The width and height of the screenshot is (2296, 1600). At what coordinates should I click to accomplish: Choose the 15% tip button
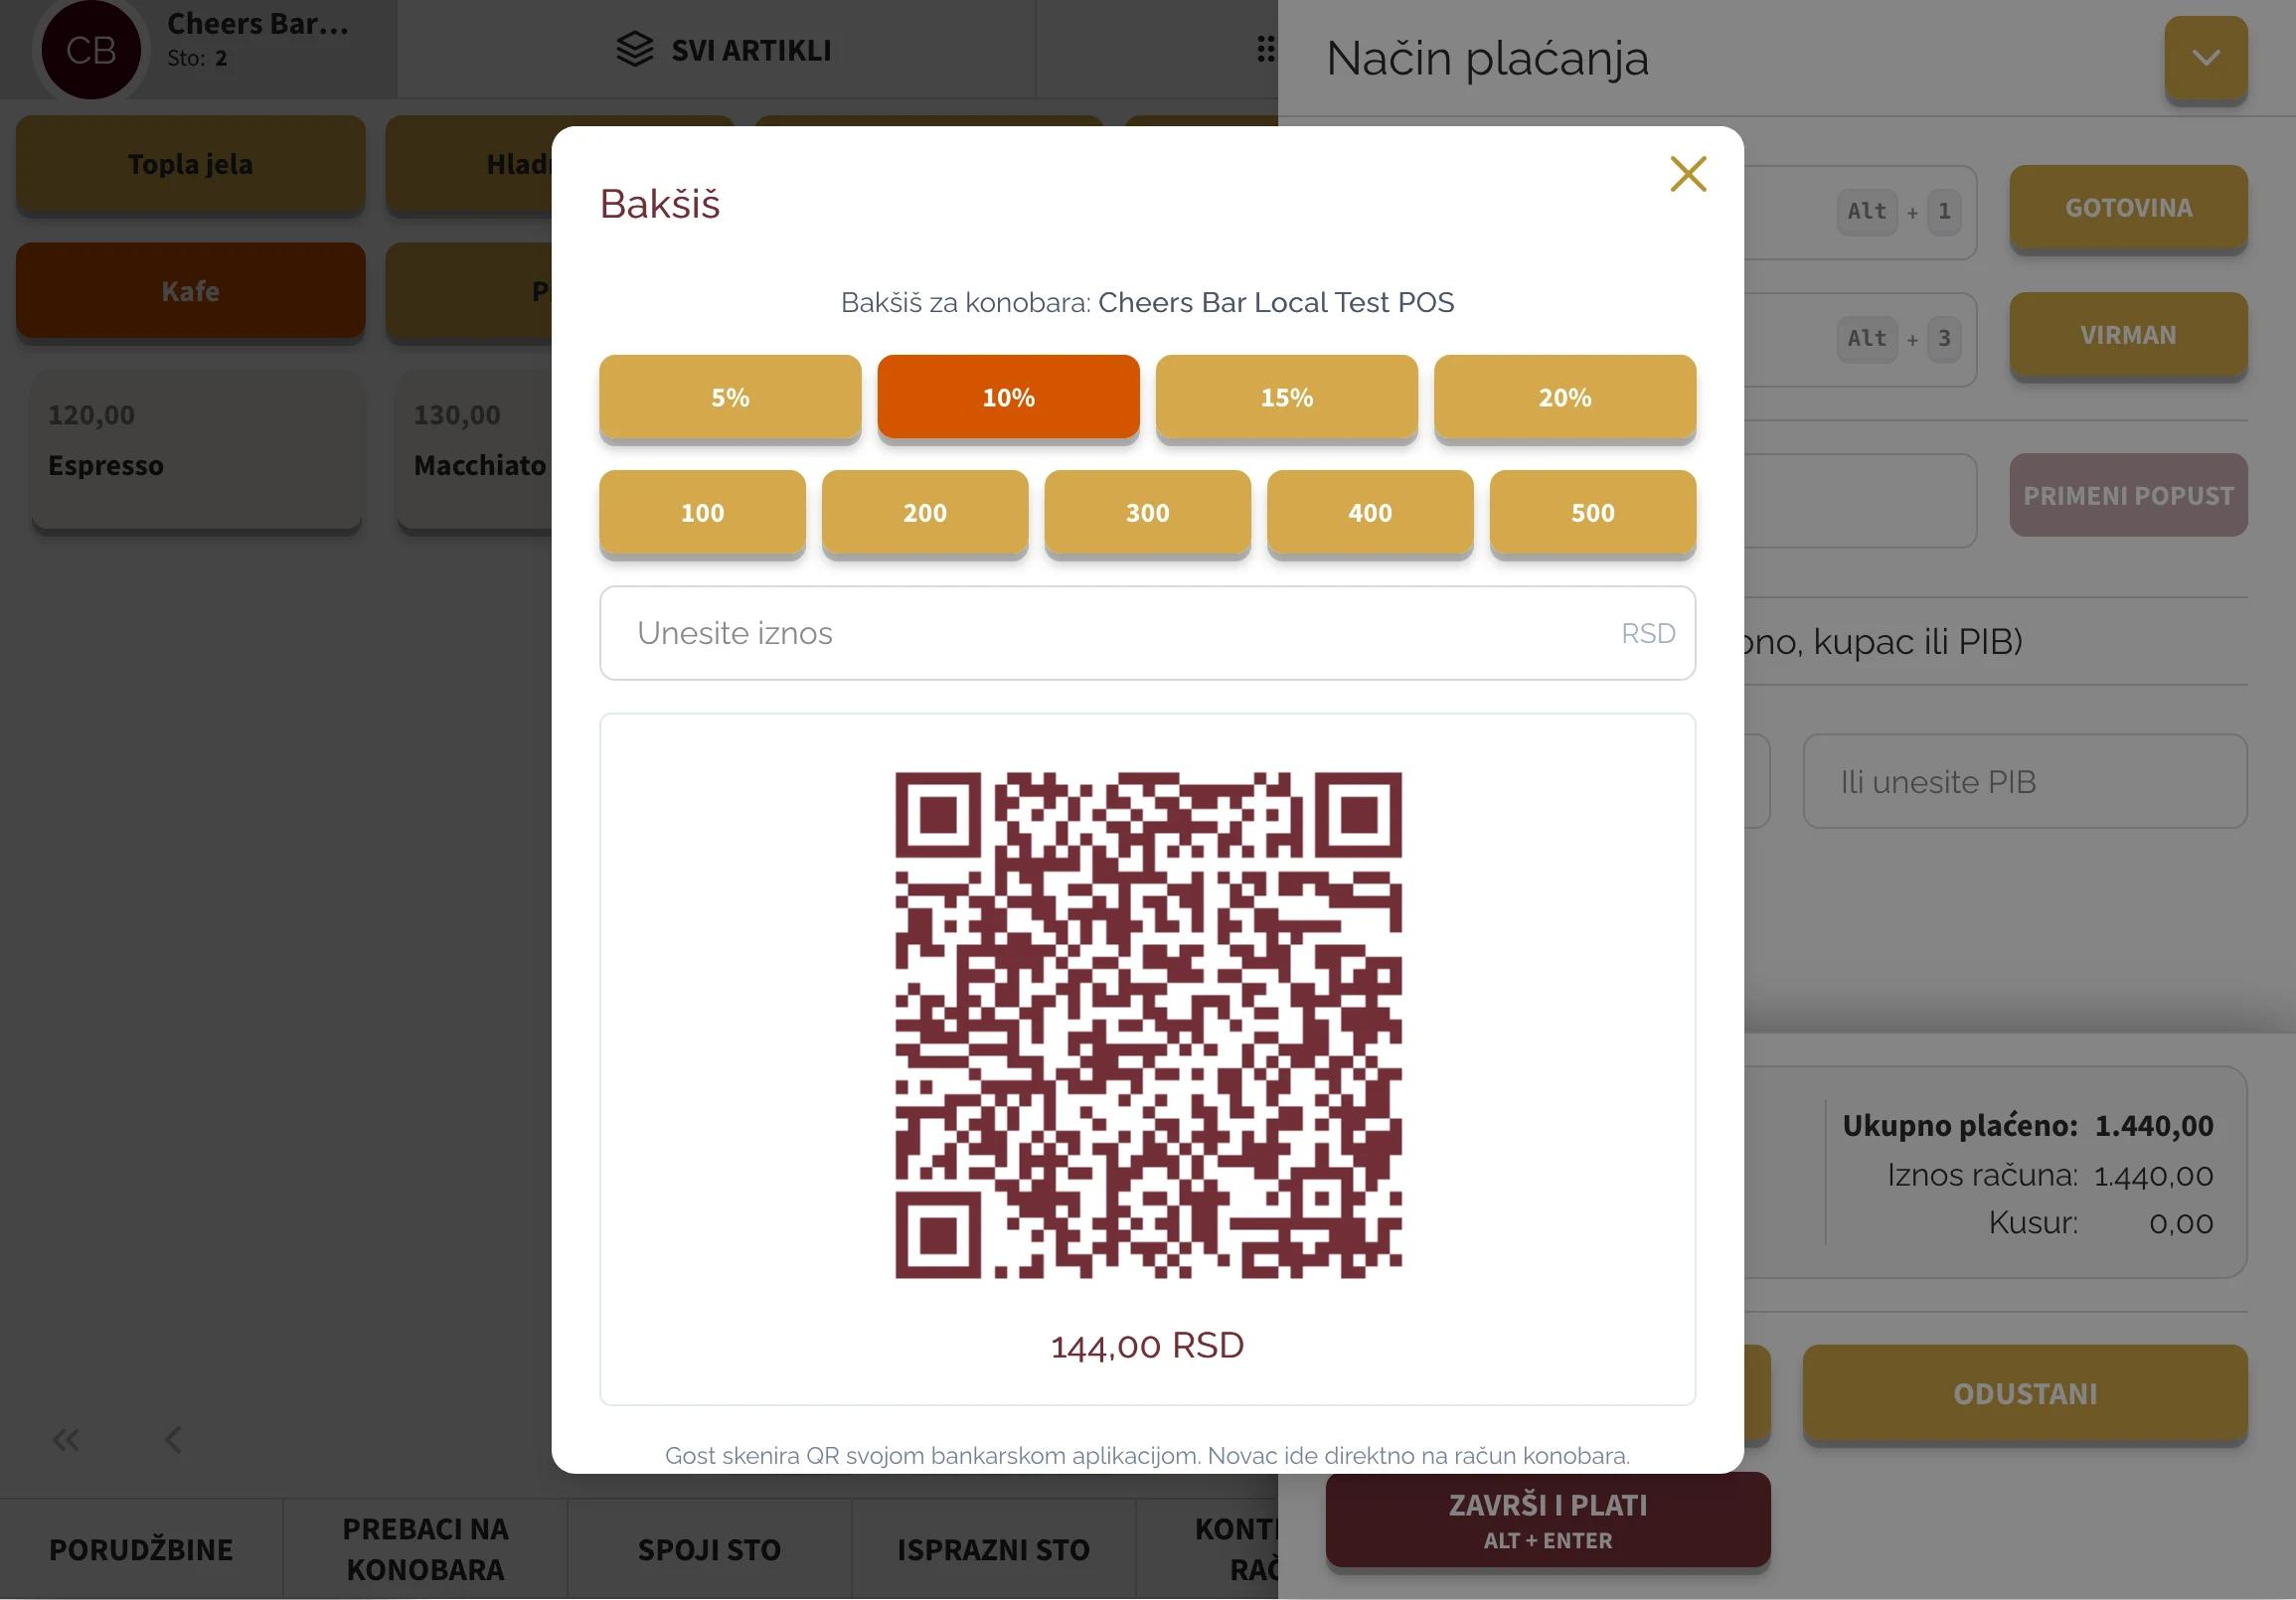pyautogui.click(x=1286, y=397)
